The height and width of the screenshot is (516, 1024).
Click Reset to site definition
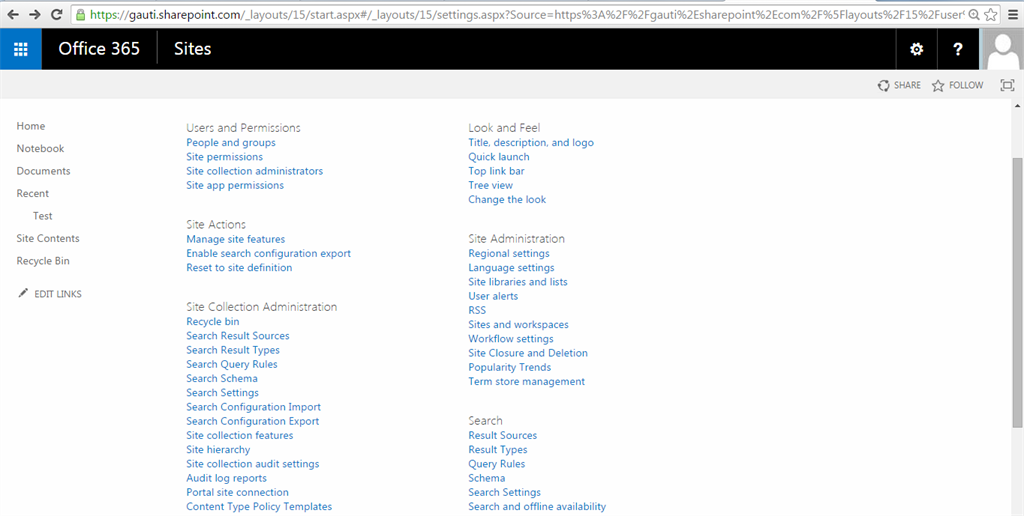(239, 268)
